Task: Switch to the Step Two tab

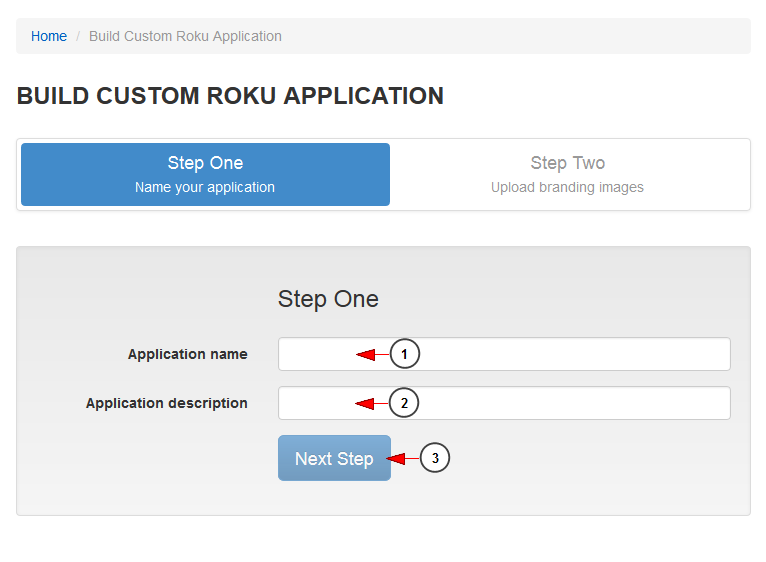Action: coord(567,174)
